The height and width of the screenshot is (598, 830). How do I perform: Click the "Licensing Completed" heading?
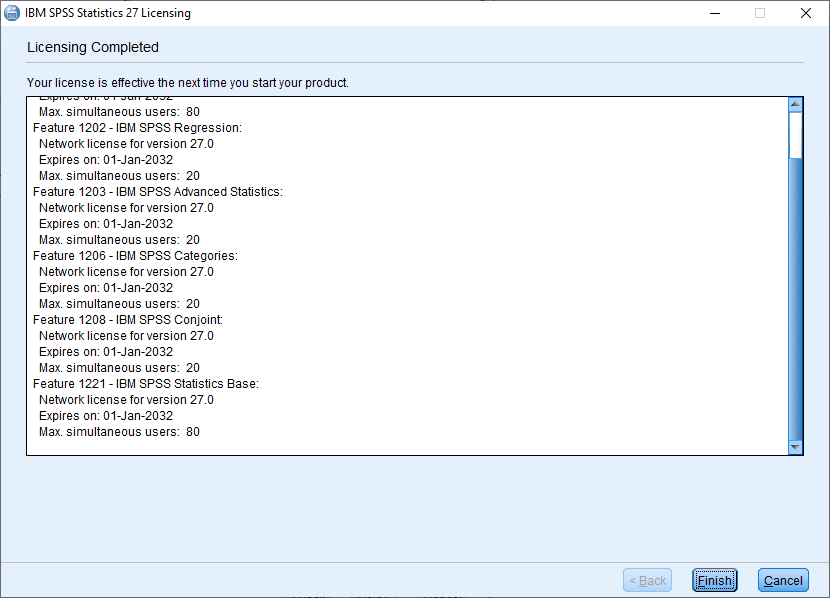[93, 47]
